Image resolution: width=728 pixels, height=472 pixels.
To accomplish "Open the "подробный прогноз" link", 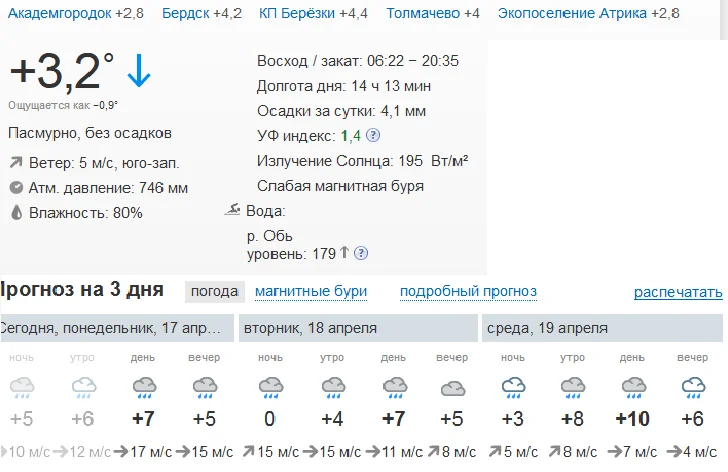I will 468,292.
